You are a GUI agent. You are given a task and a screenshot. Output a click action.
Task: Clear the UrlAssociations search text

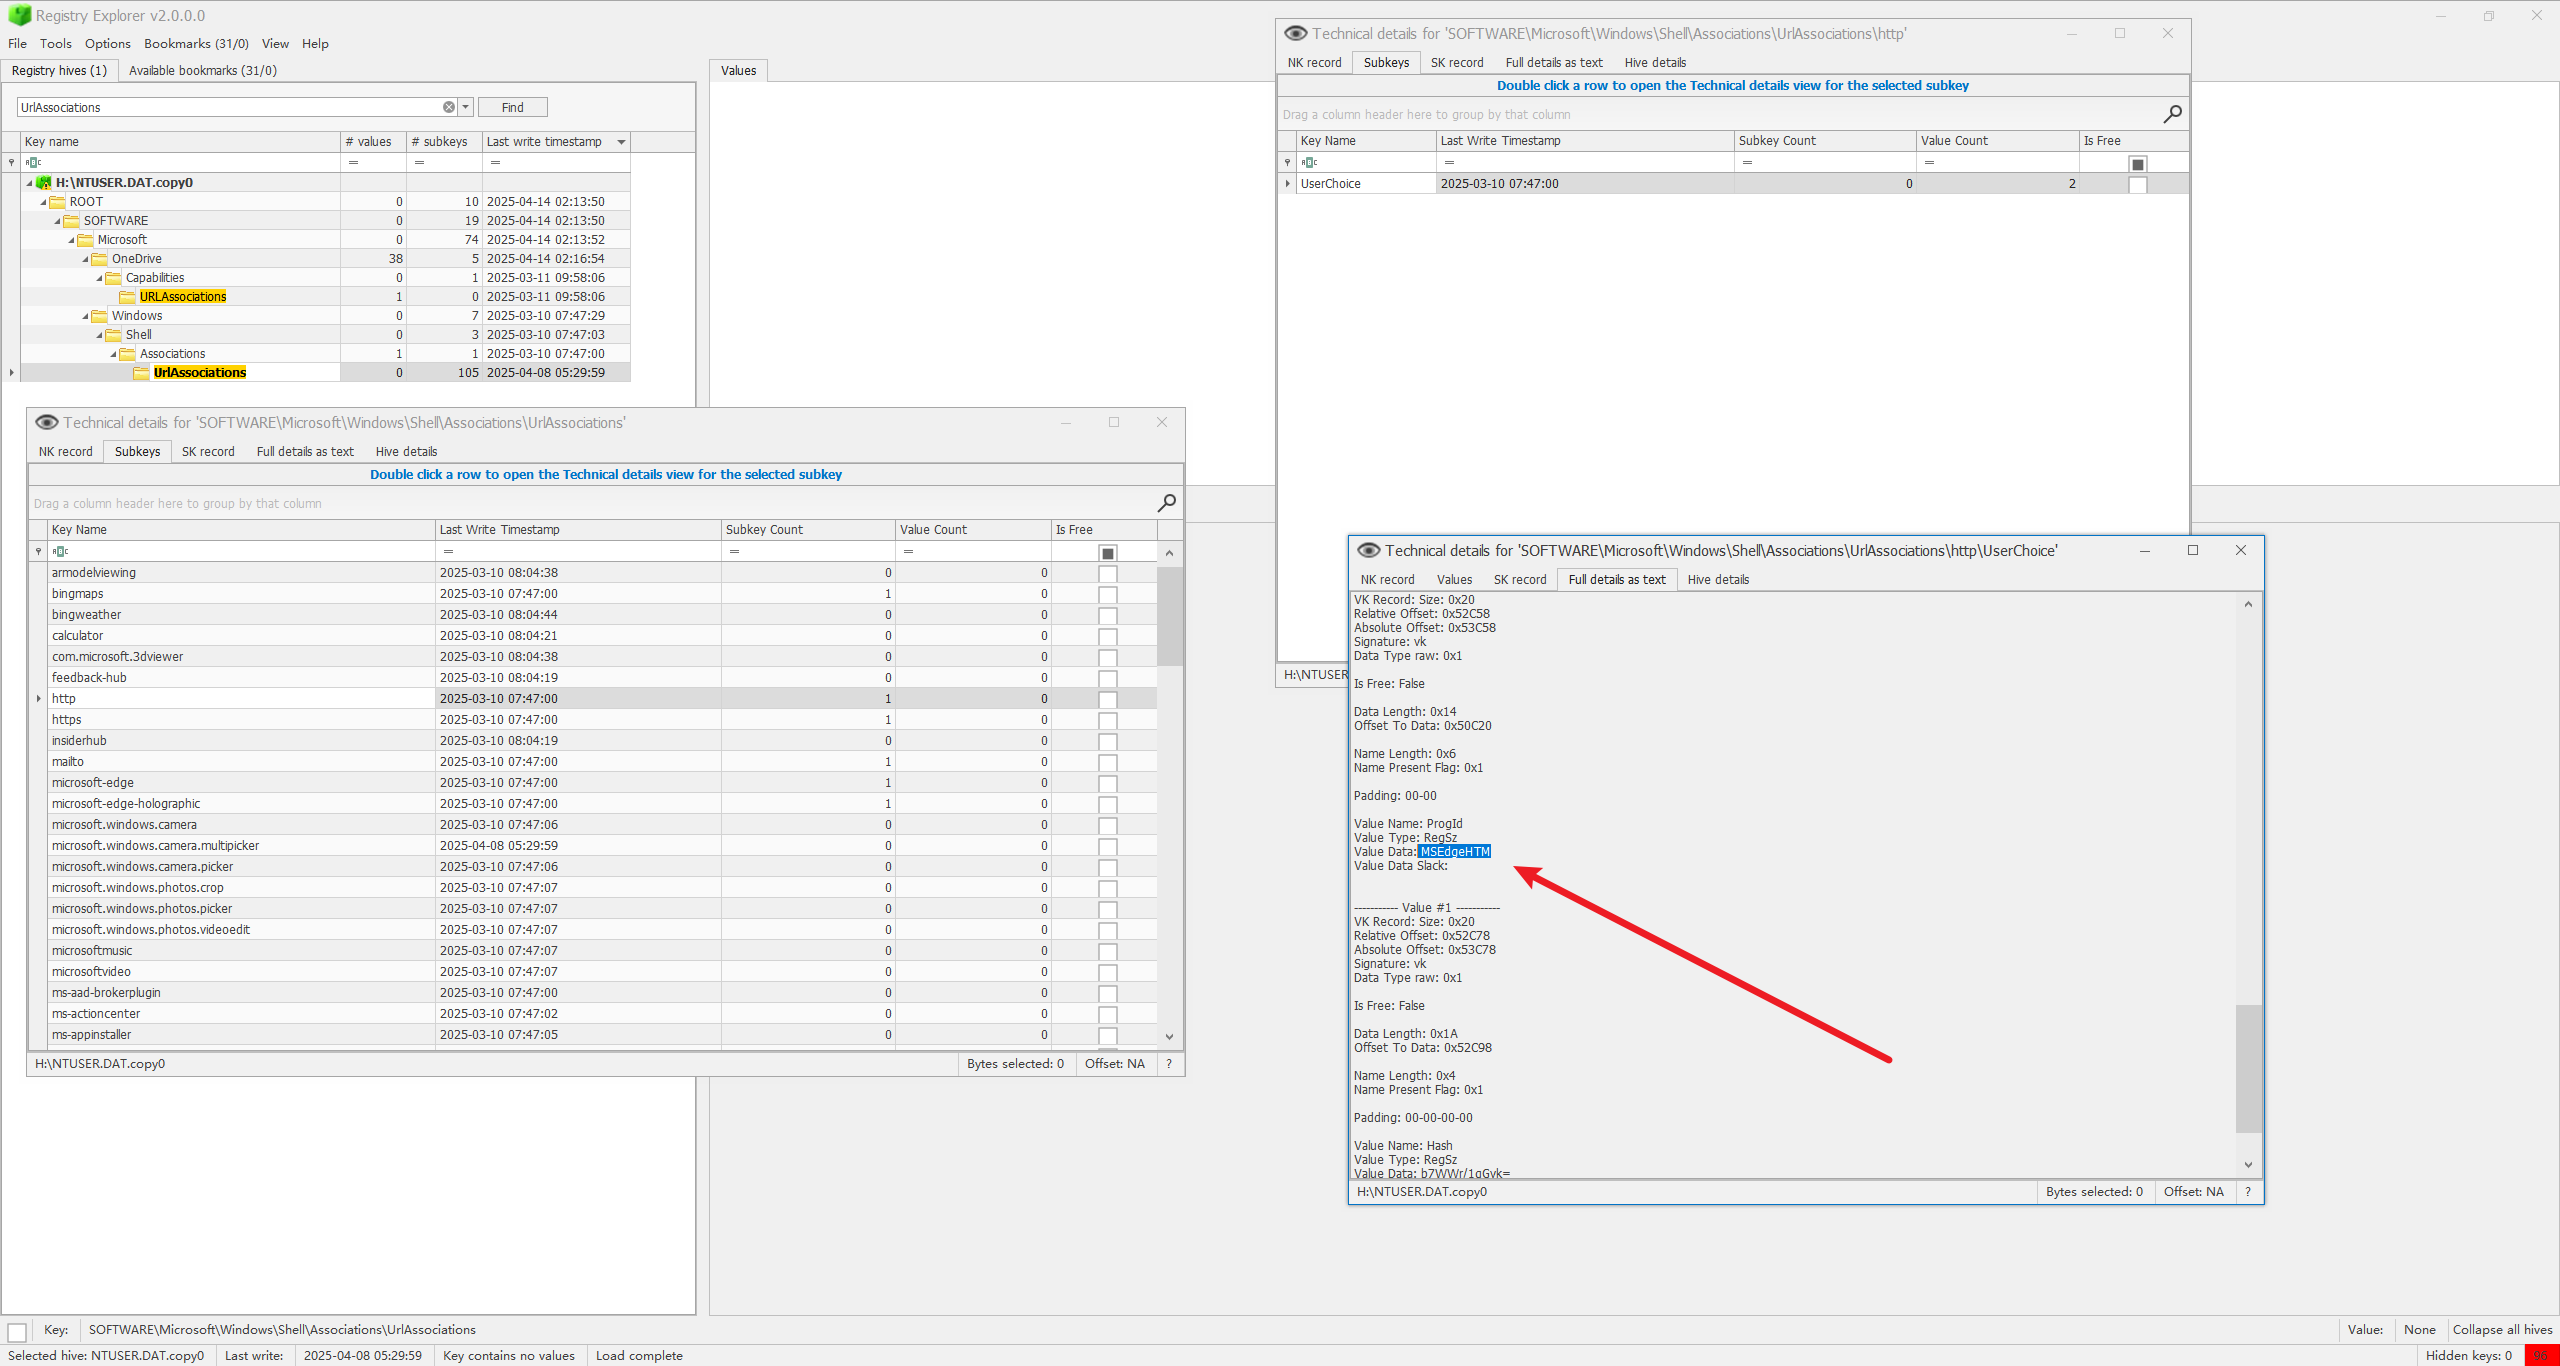pyautogui.click(x=449, y=107)
